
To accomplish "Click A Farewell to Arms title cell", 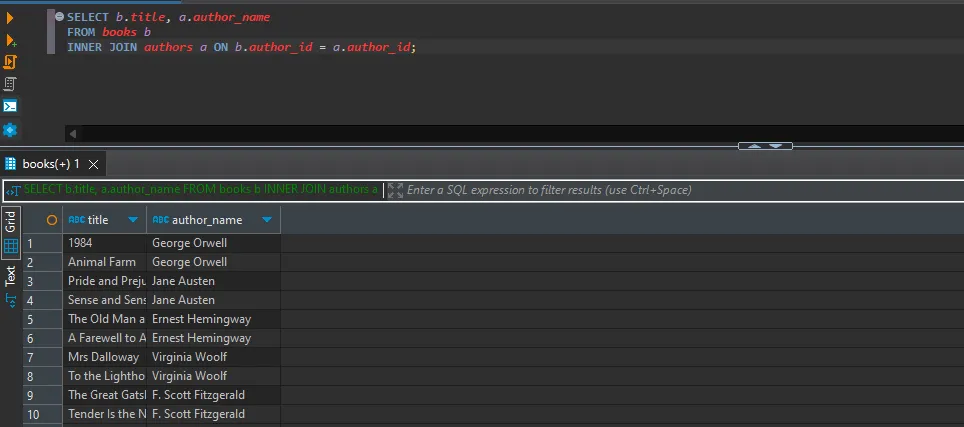I will [x=105, y=338].
